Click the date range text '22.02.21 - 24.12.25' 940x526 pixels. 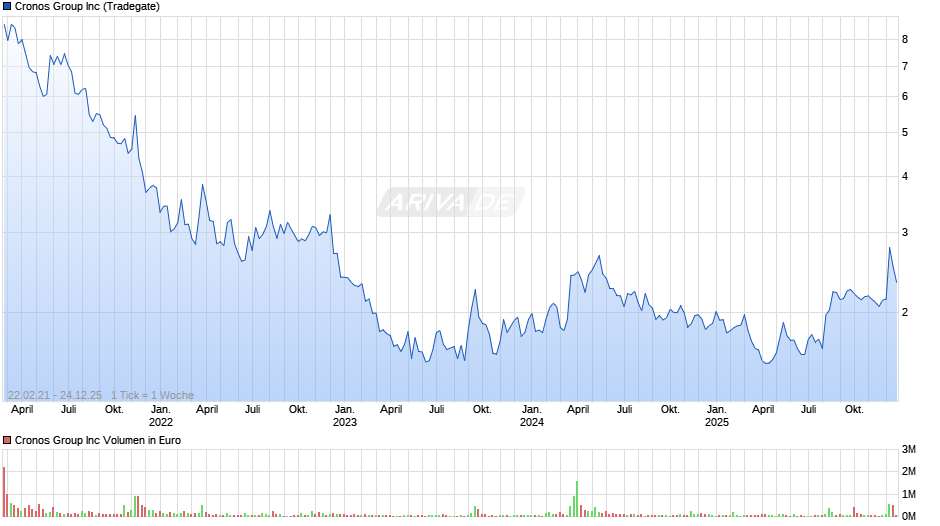coord(55,395)
